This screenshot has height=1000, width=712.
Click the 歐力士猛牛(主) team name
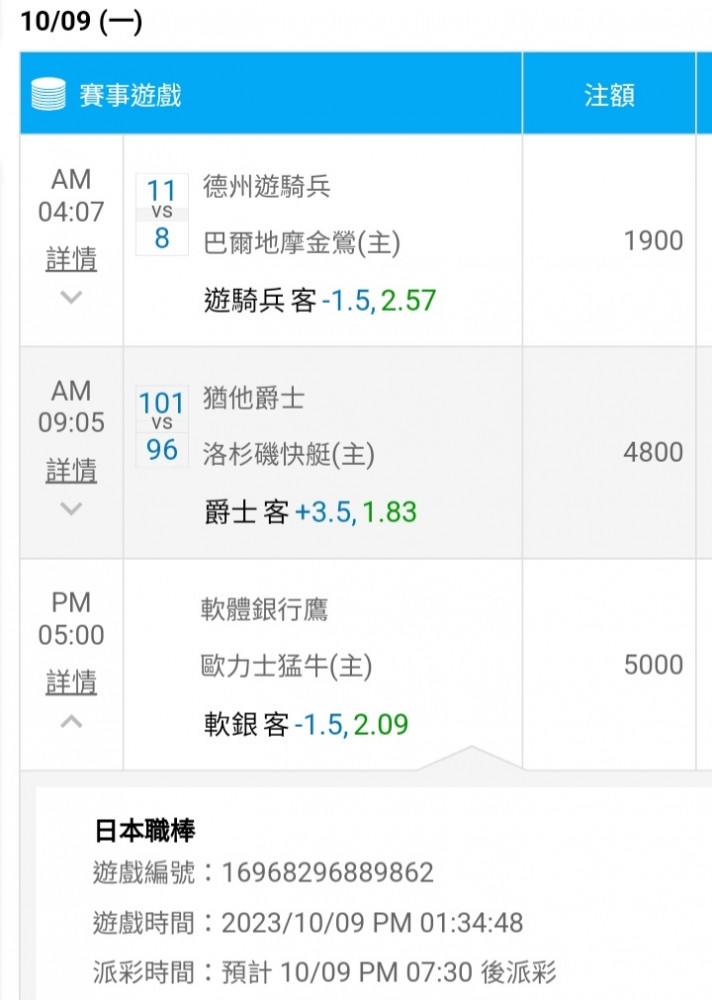pos(286,667)
